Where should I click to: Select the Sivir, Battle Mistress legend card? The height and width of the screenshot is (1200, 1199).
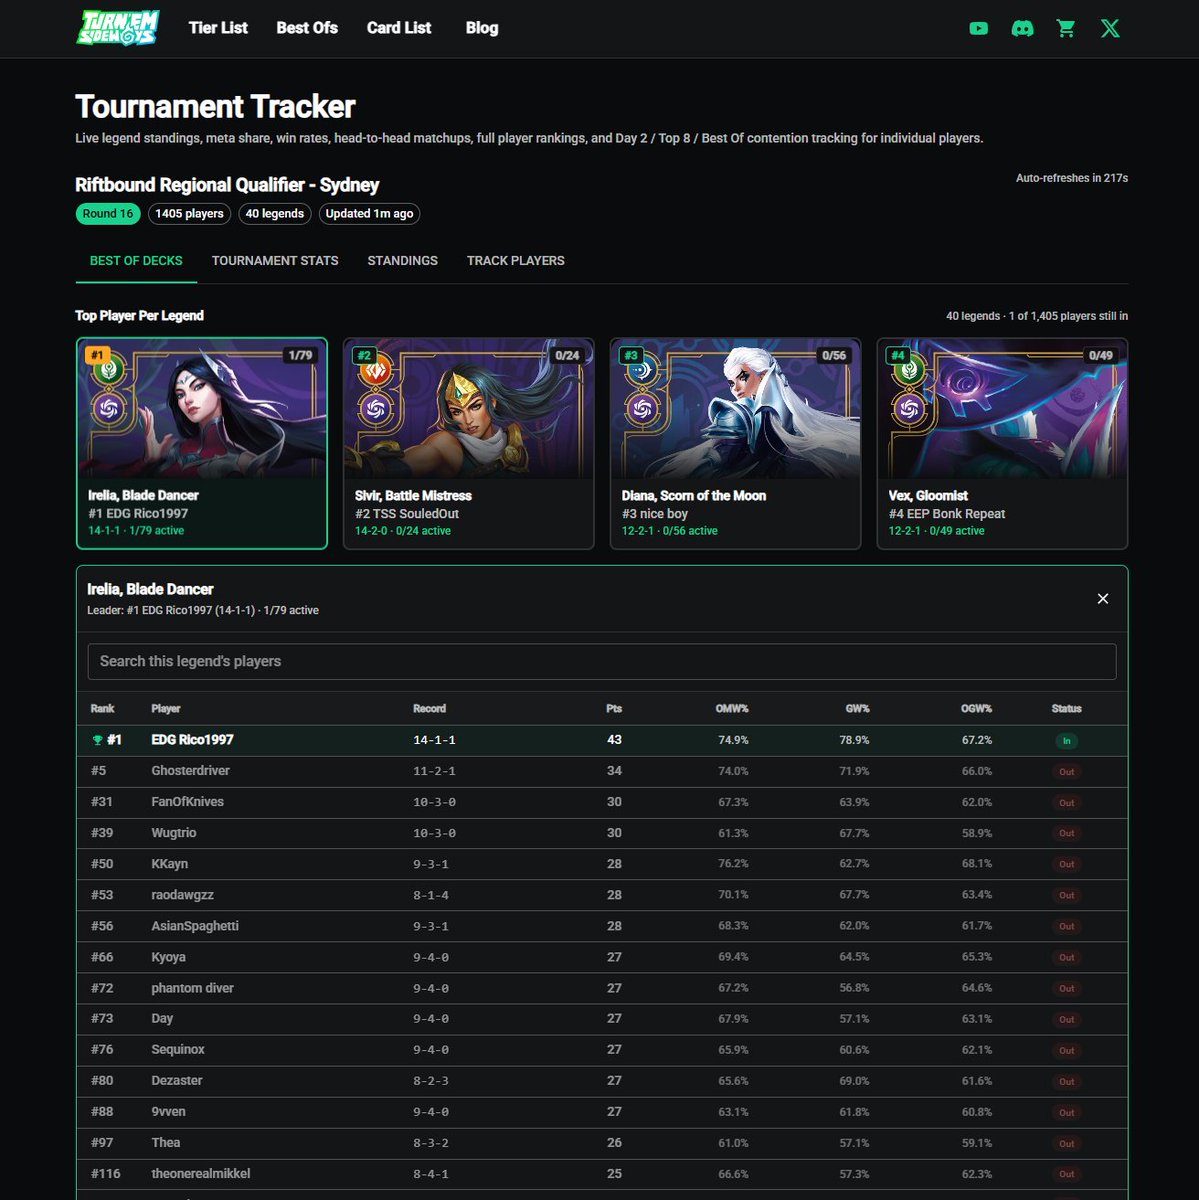coord(469,443)
